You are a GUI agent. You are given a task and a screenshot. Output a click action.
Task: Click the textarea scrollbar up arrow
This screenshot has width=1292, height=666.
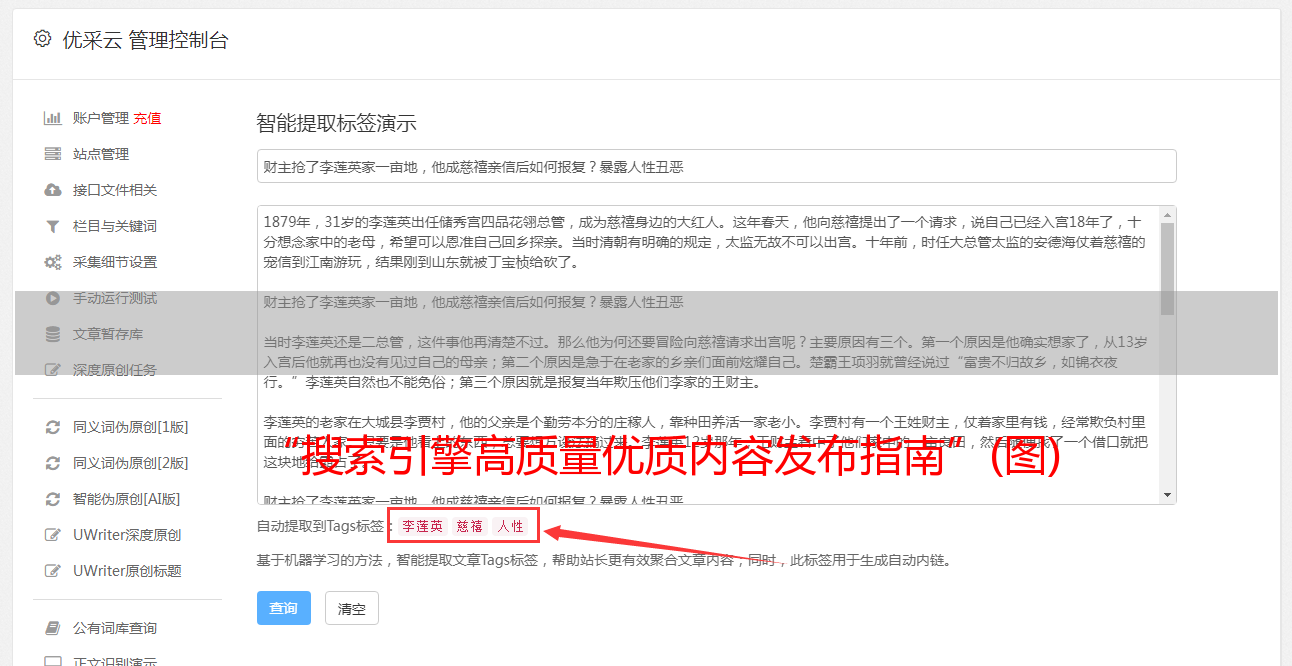tap(1167, 215)
